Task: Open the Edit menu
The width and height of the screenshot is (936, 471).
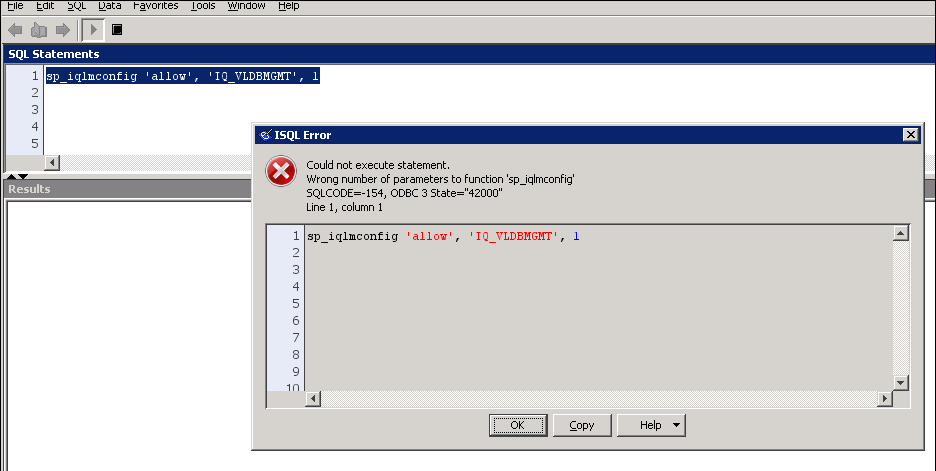Action: pos(45,5)
